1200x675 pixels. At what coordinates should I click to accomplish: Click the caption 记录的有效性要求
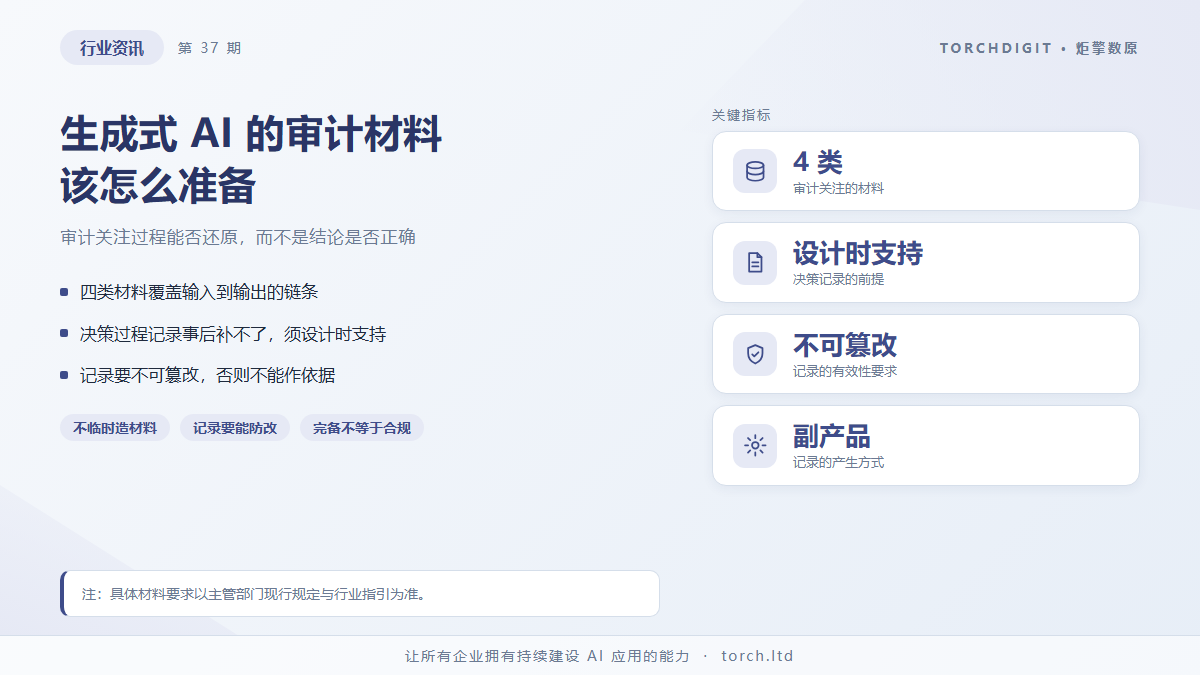tap(845, 371)
